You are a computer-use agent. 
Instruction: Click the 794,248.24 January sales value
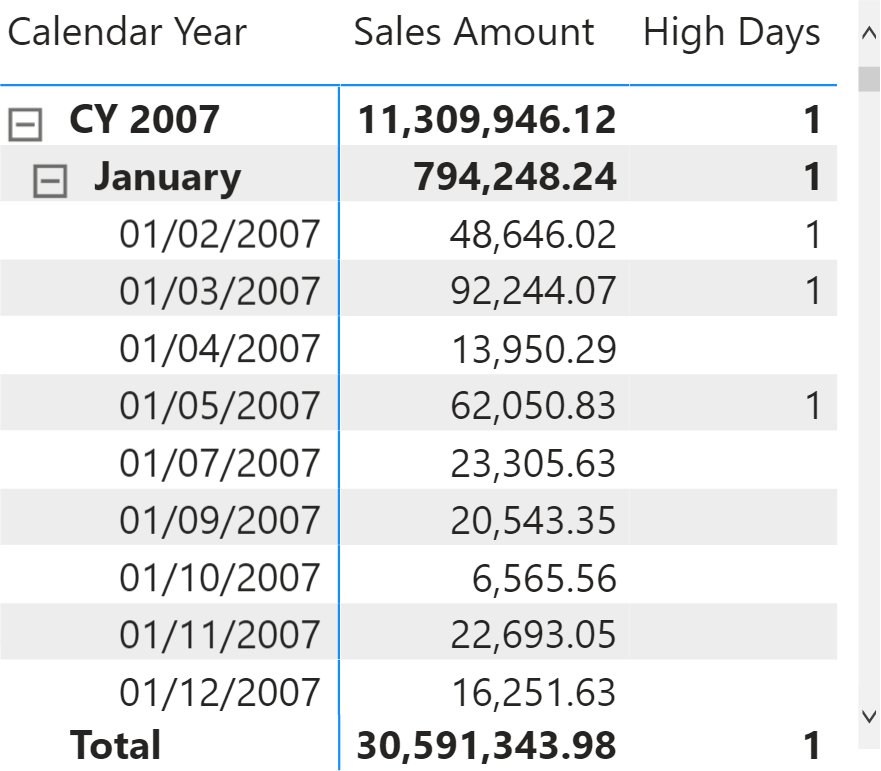coord(515,177)
